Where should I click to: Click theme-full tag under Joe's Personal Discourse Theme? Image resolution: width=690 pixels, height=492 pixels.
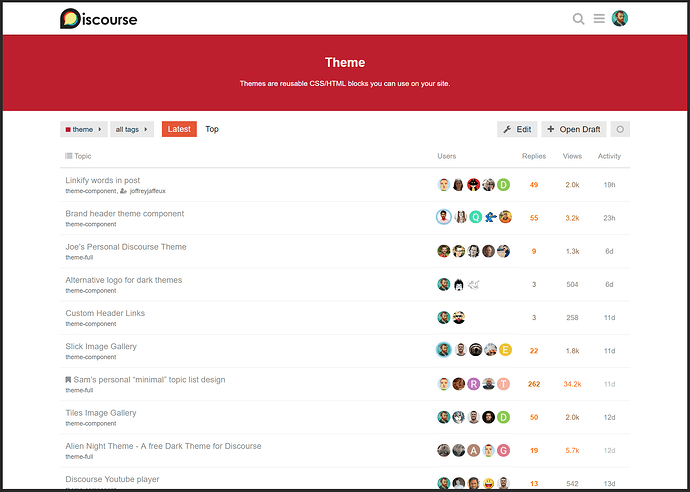(x=79, y=257)
